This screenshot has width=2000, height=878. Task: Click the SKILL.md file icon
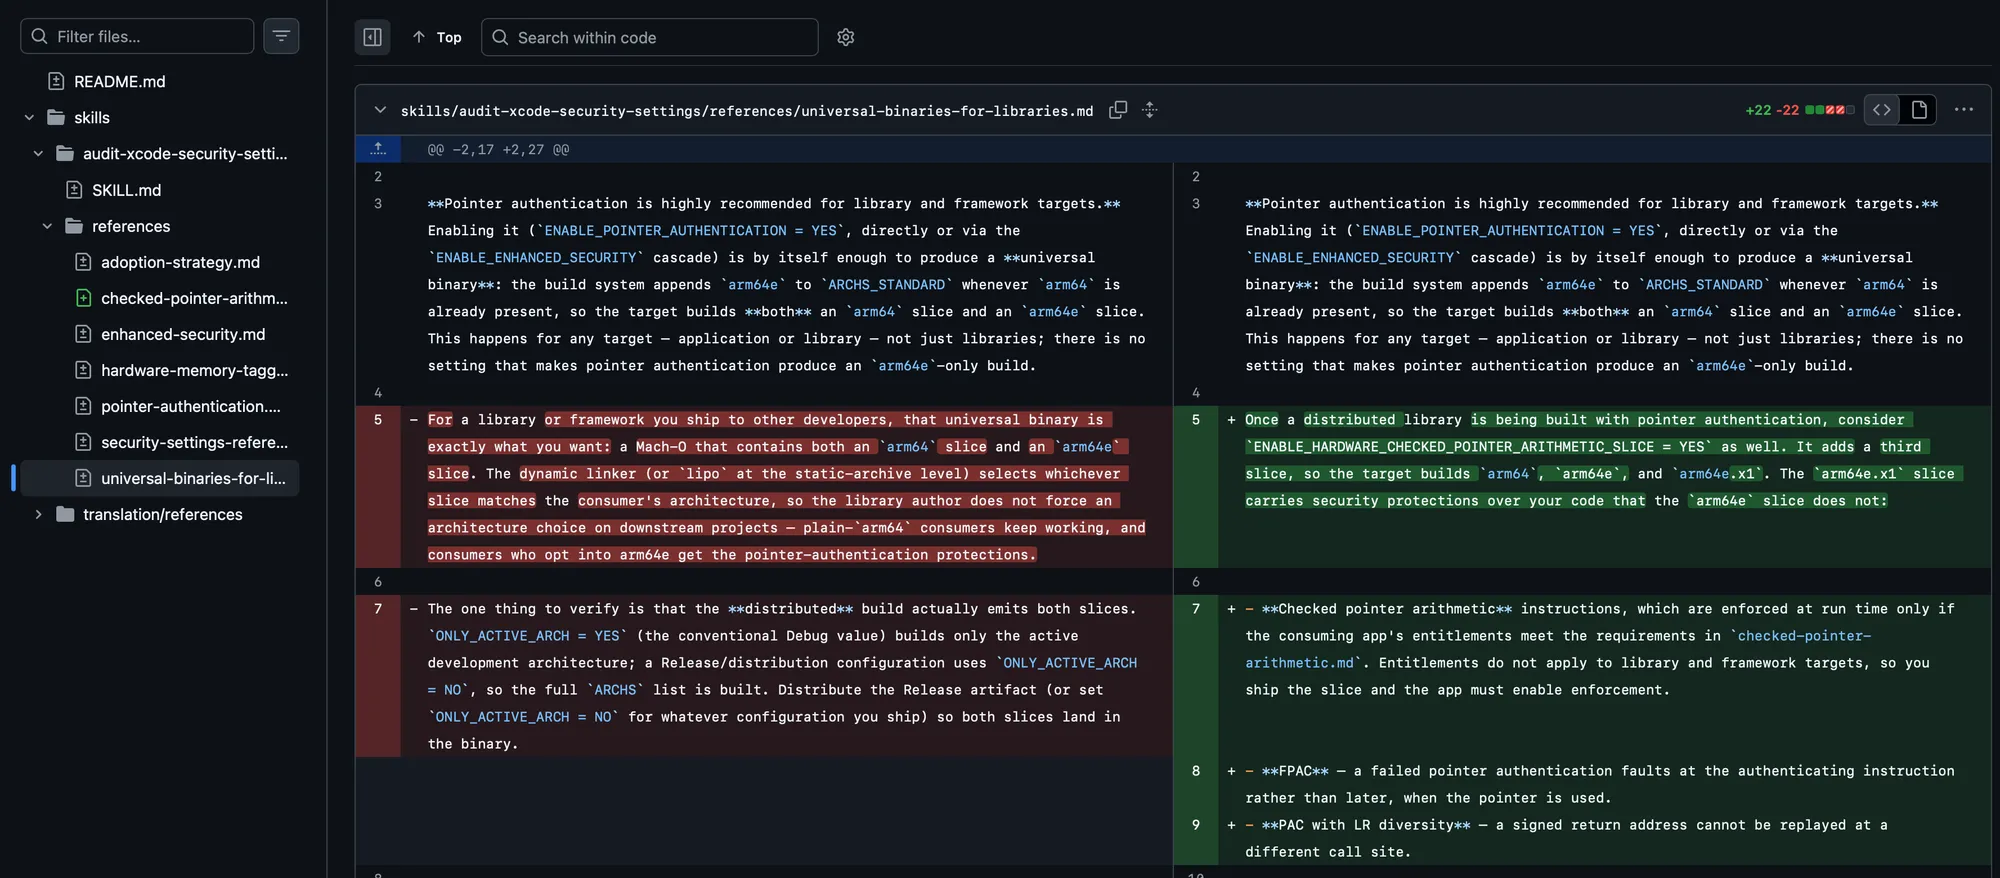pyautogui.click(x=74, y=190)
